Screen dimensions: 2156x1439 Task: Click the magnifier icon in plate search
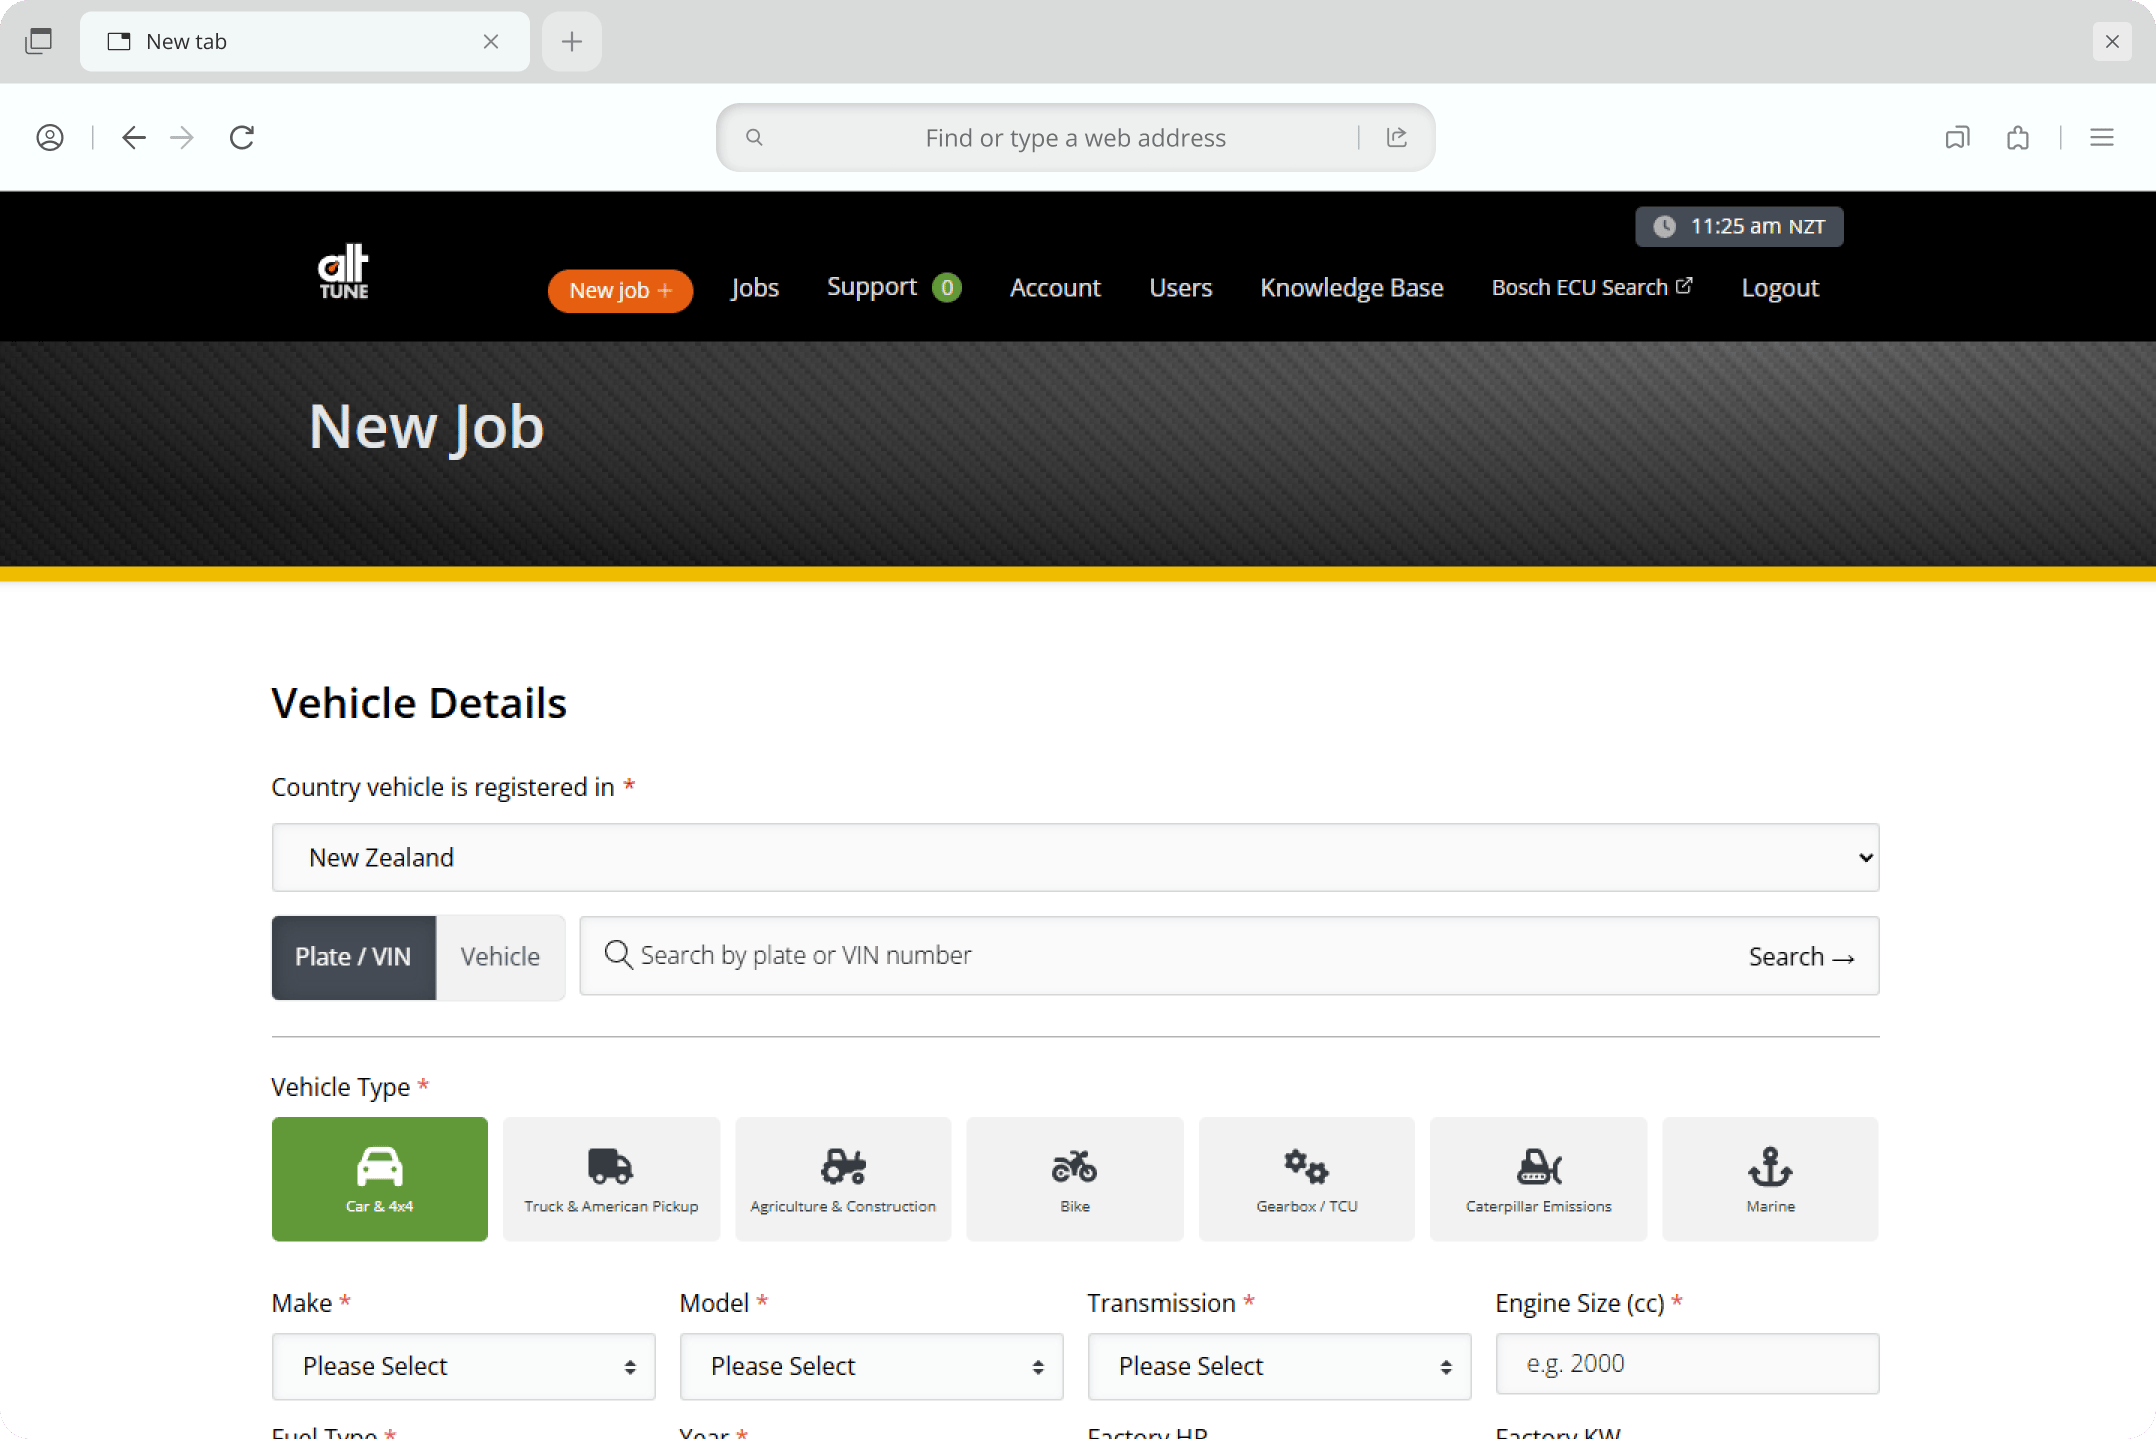(x=618, y=955)
